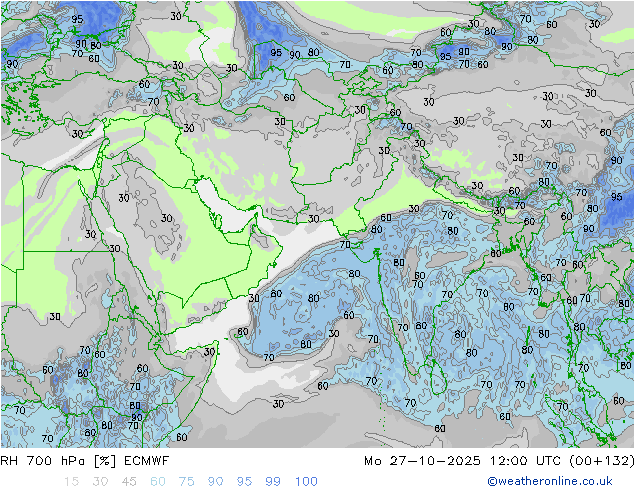Pick the 45 value in the legend
Viewport: 634px width, 490px height.
click(129, 482)
